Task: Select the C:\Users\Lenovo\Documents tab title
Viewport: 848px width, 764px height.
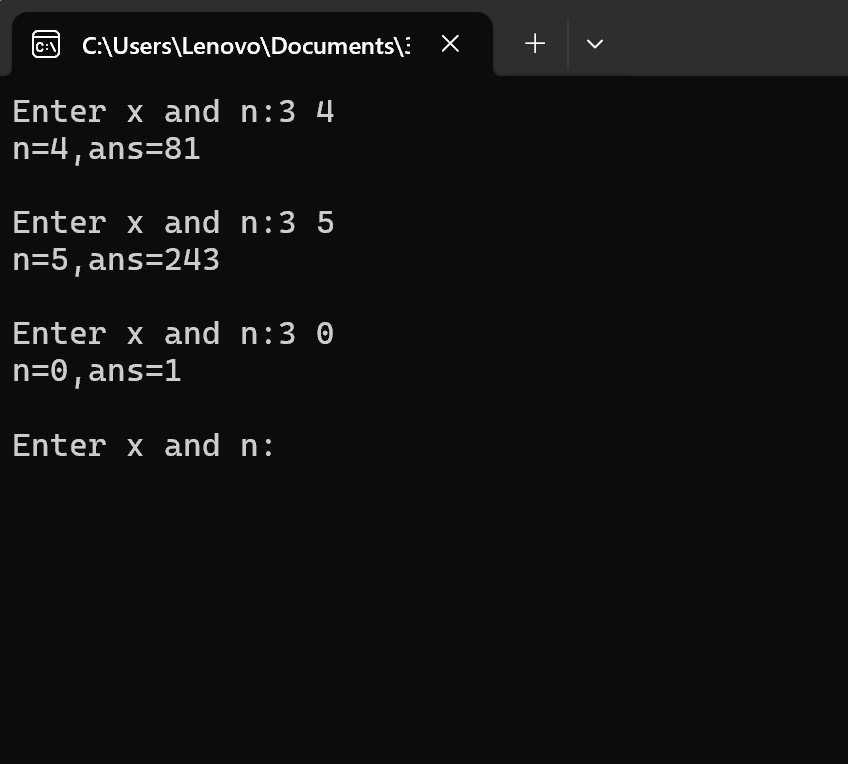Action: [246, 46]
